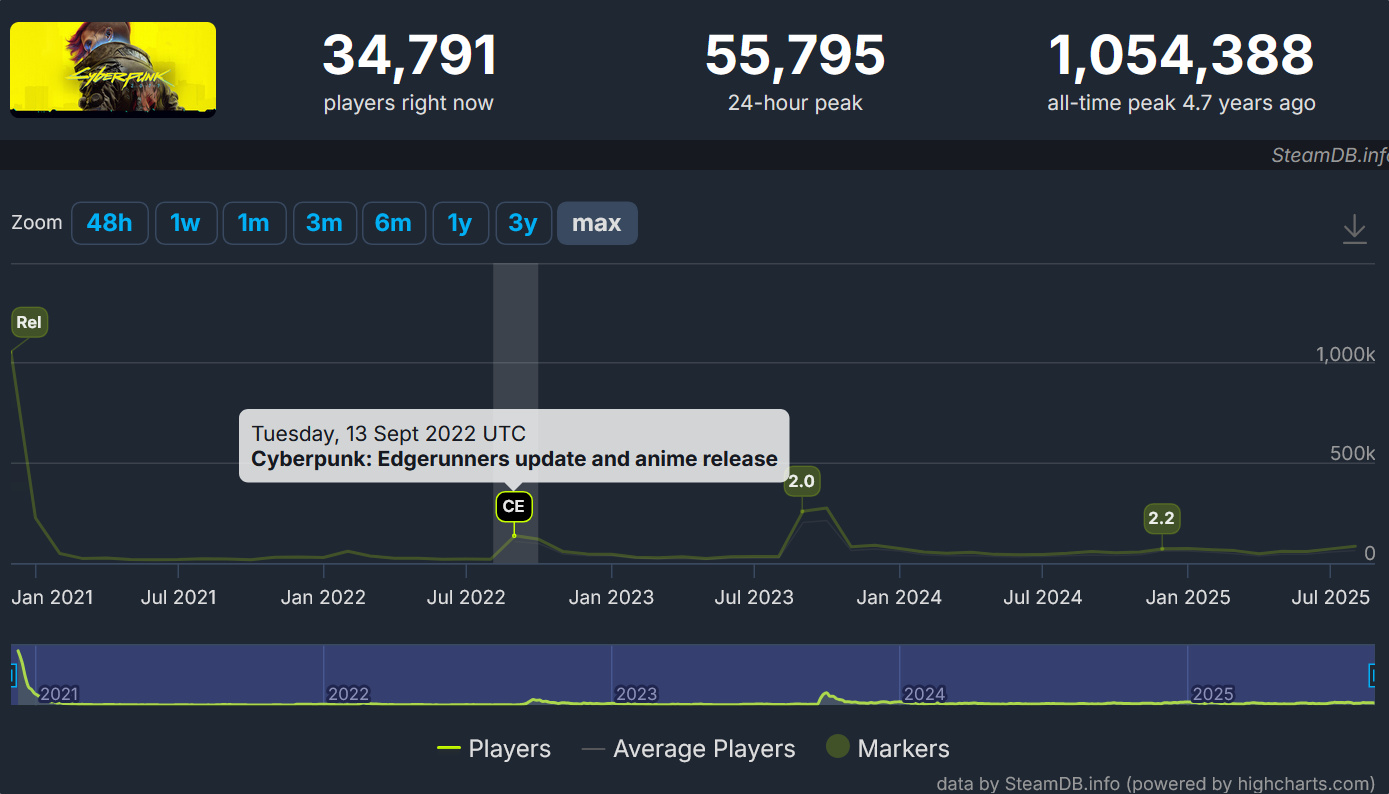The image size is (1389, 794).
Task: Click the Zoom label text
Action: pyautogui.click(x=37, y=222)
